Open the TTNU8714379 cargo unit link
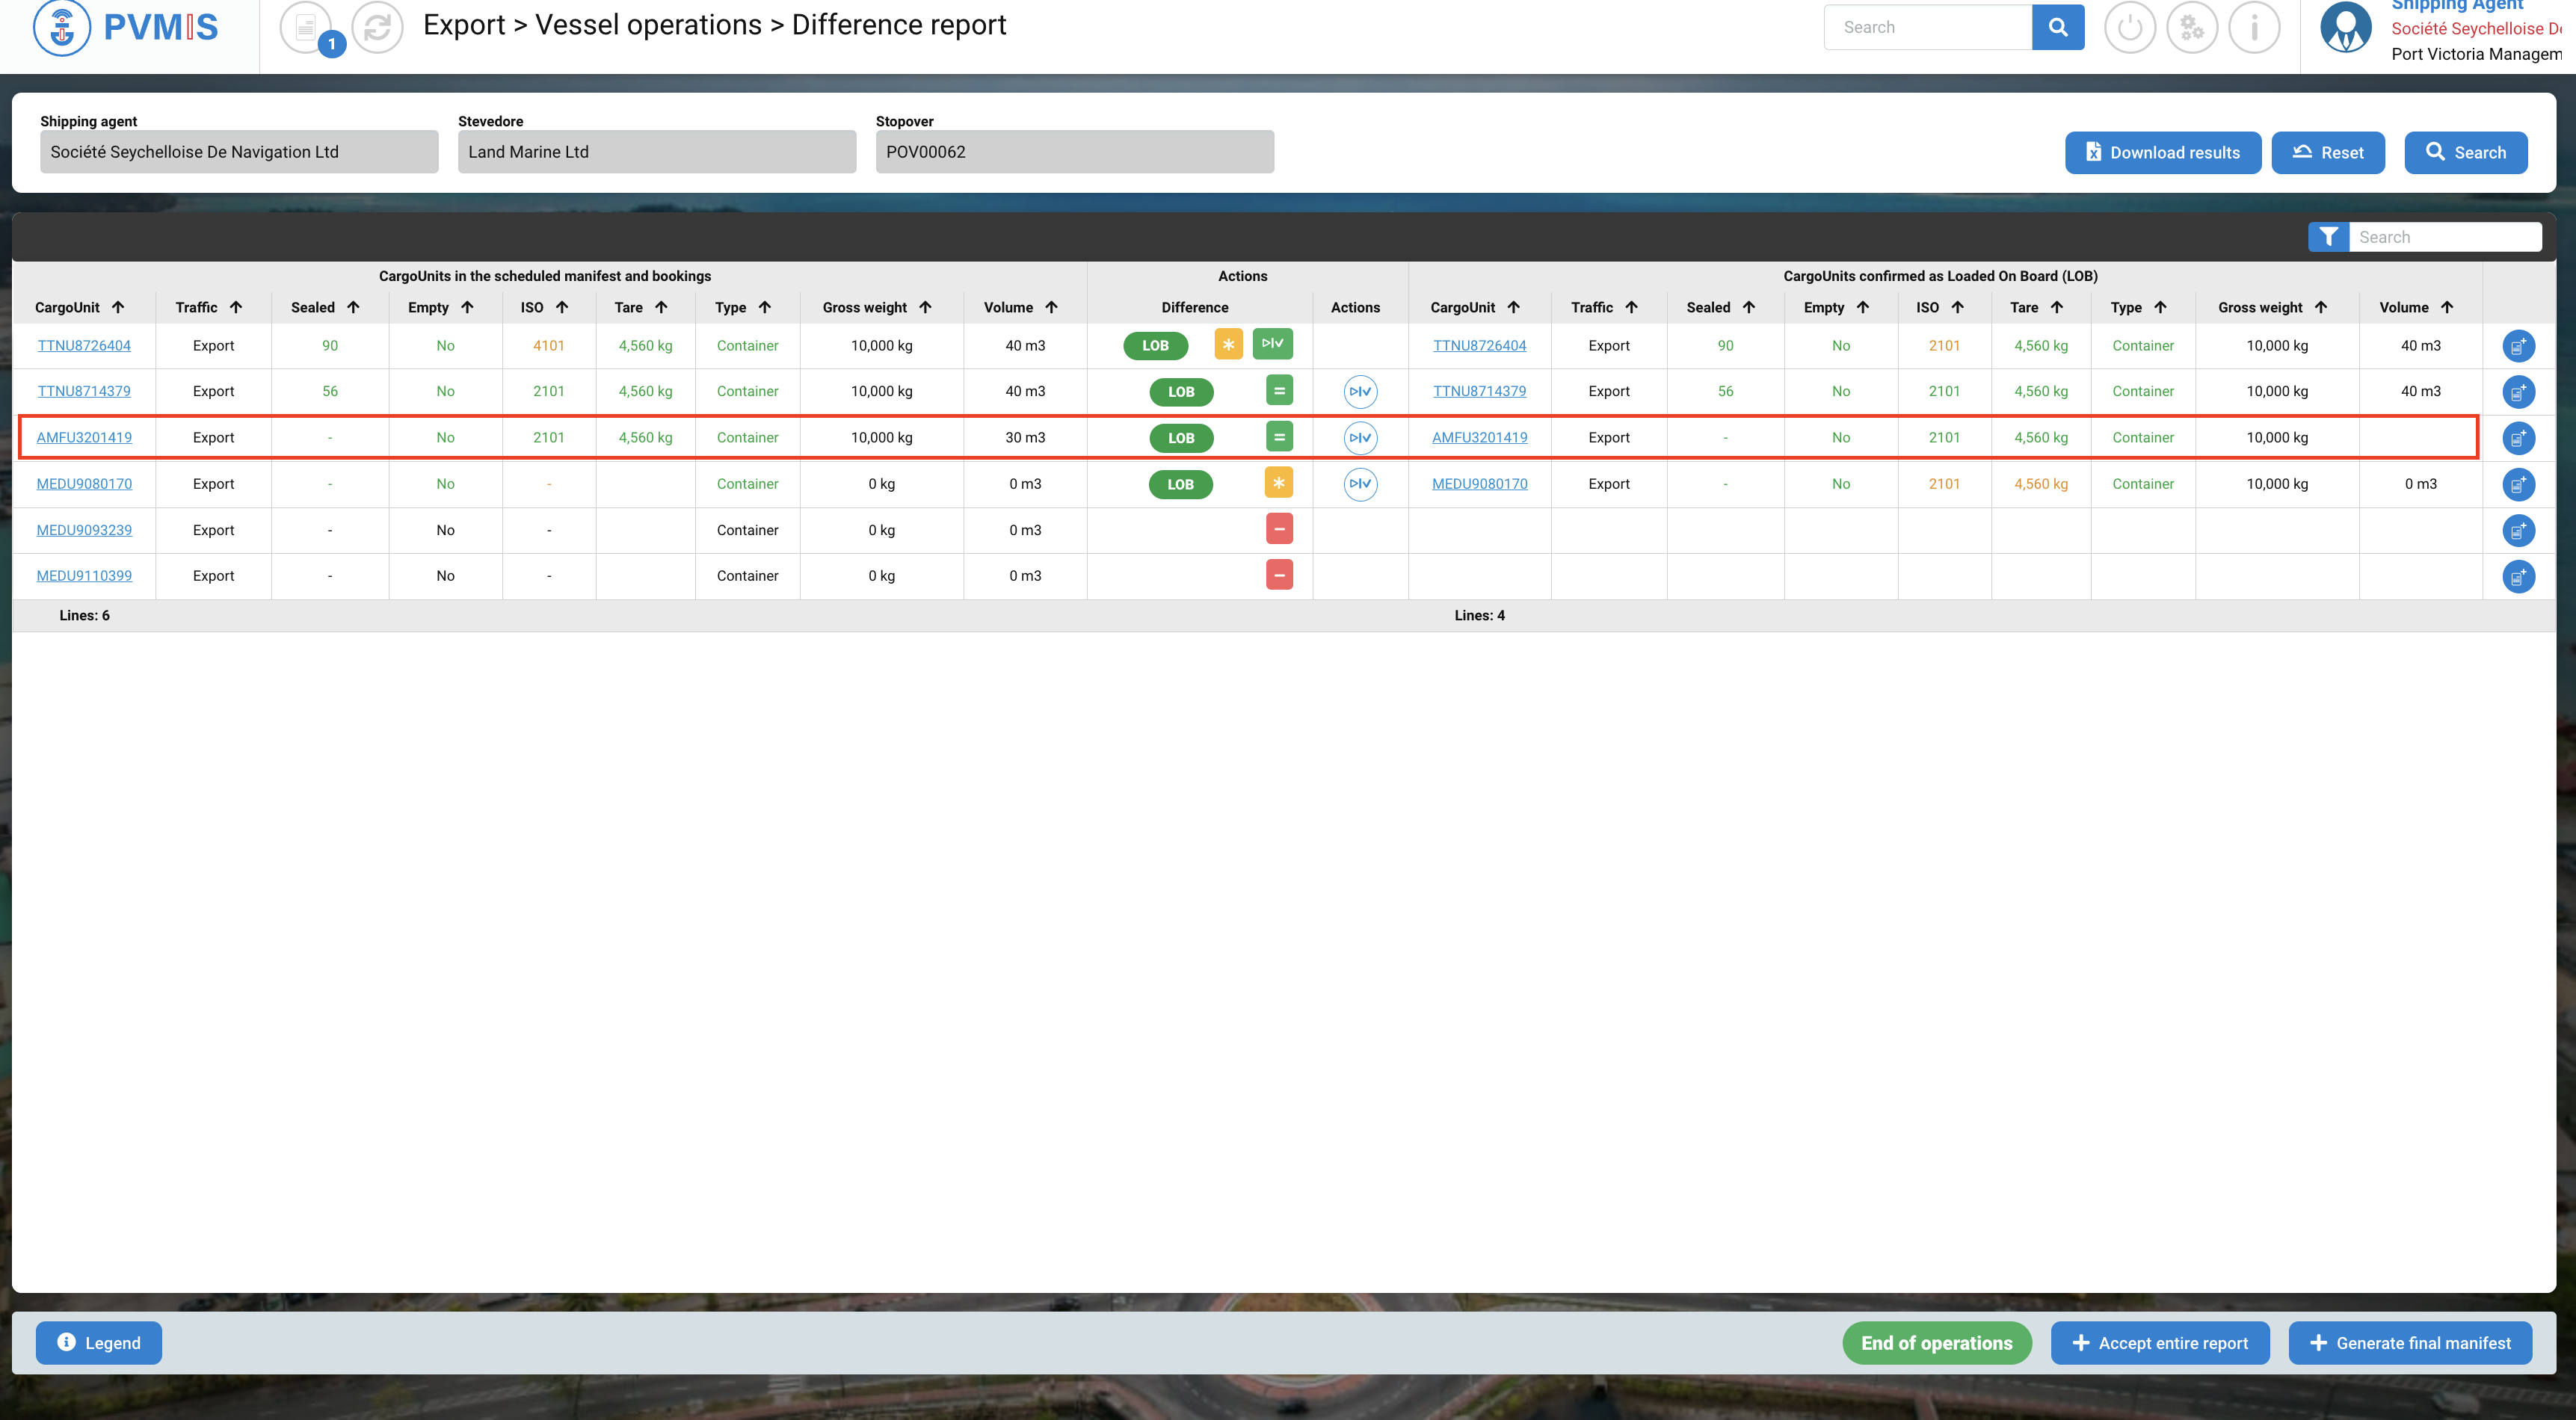The width and height of the screenshot is (2576, 1420). (84, 391)
